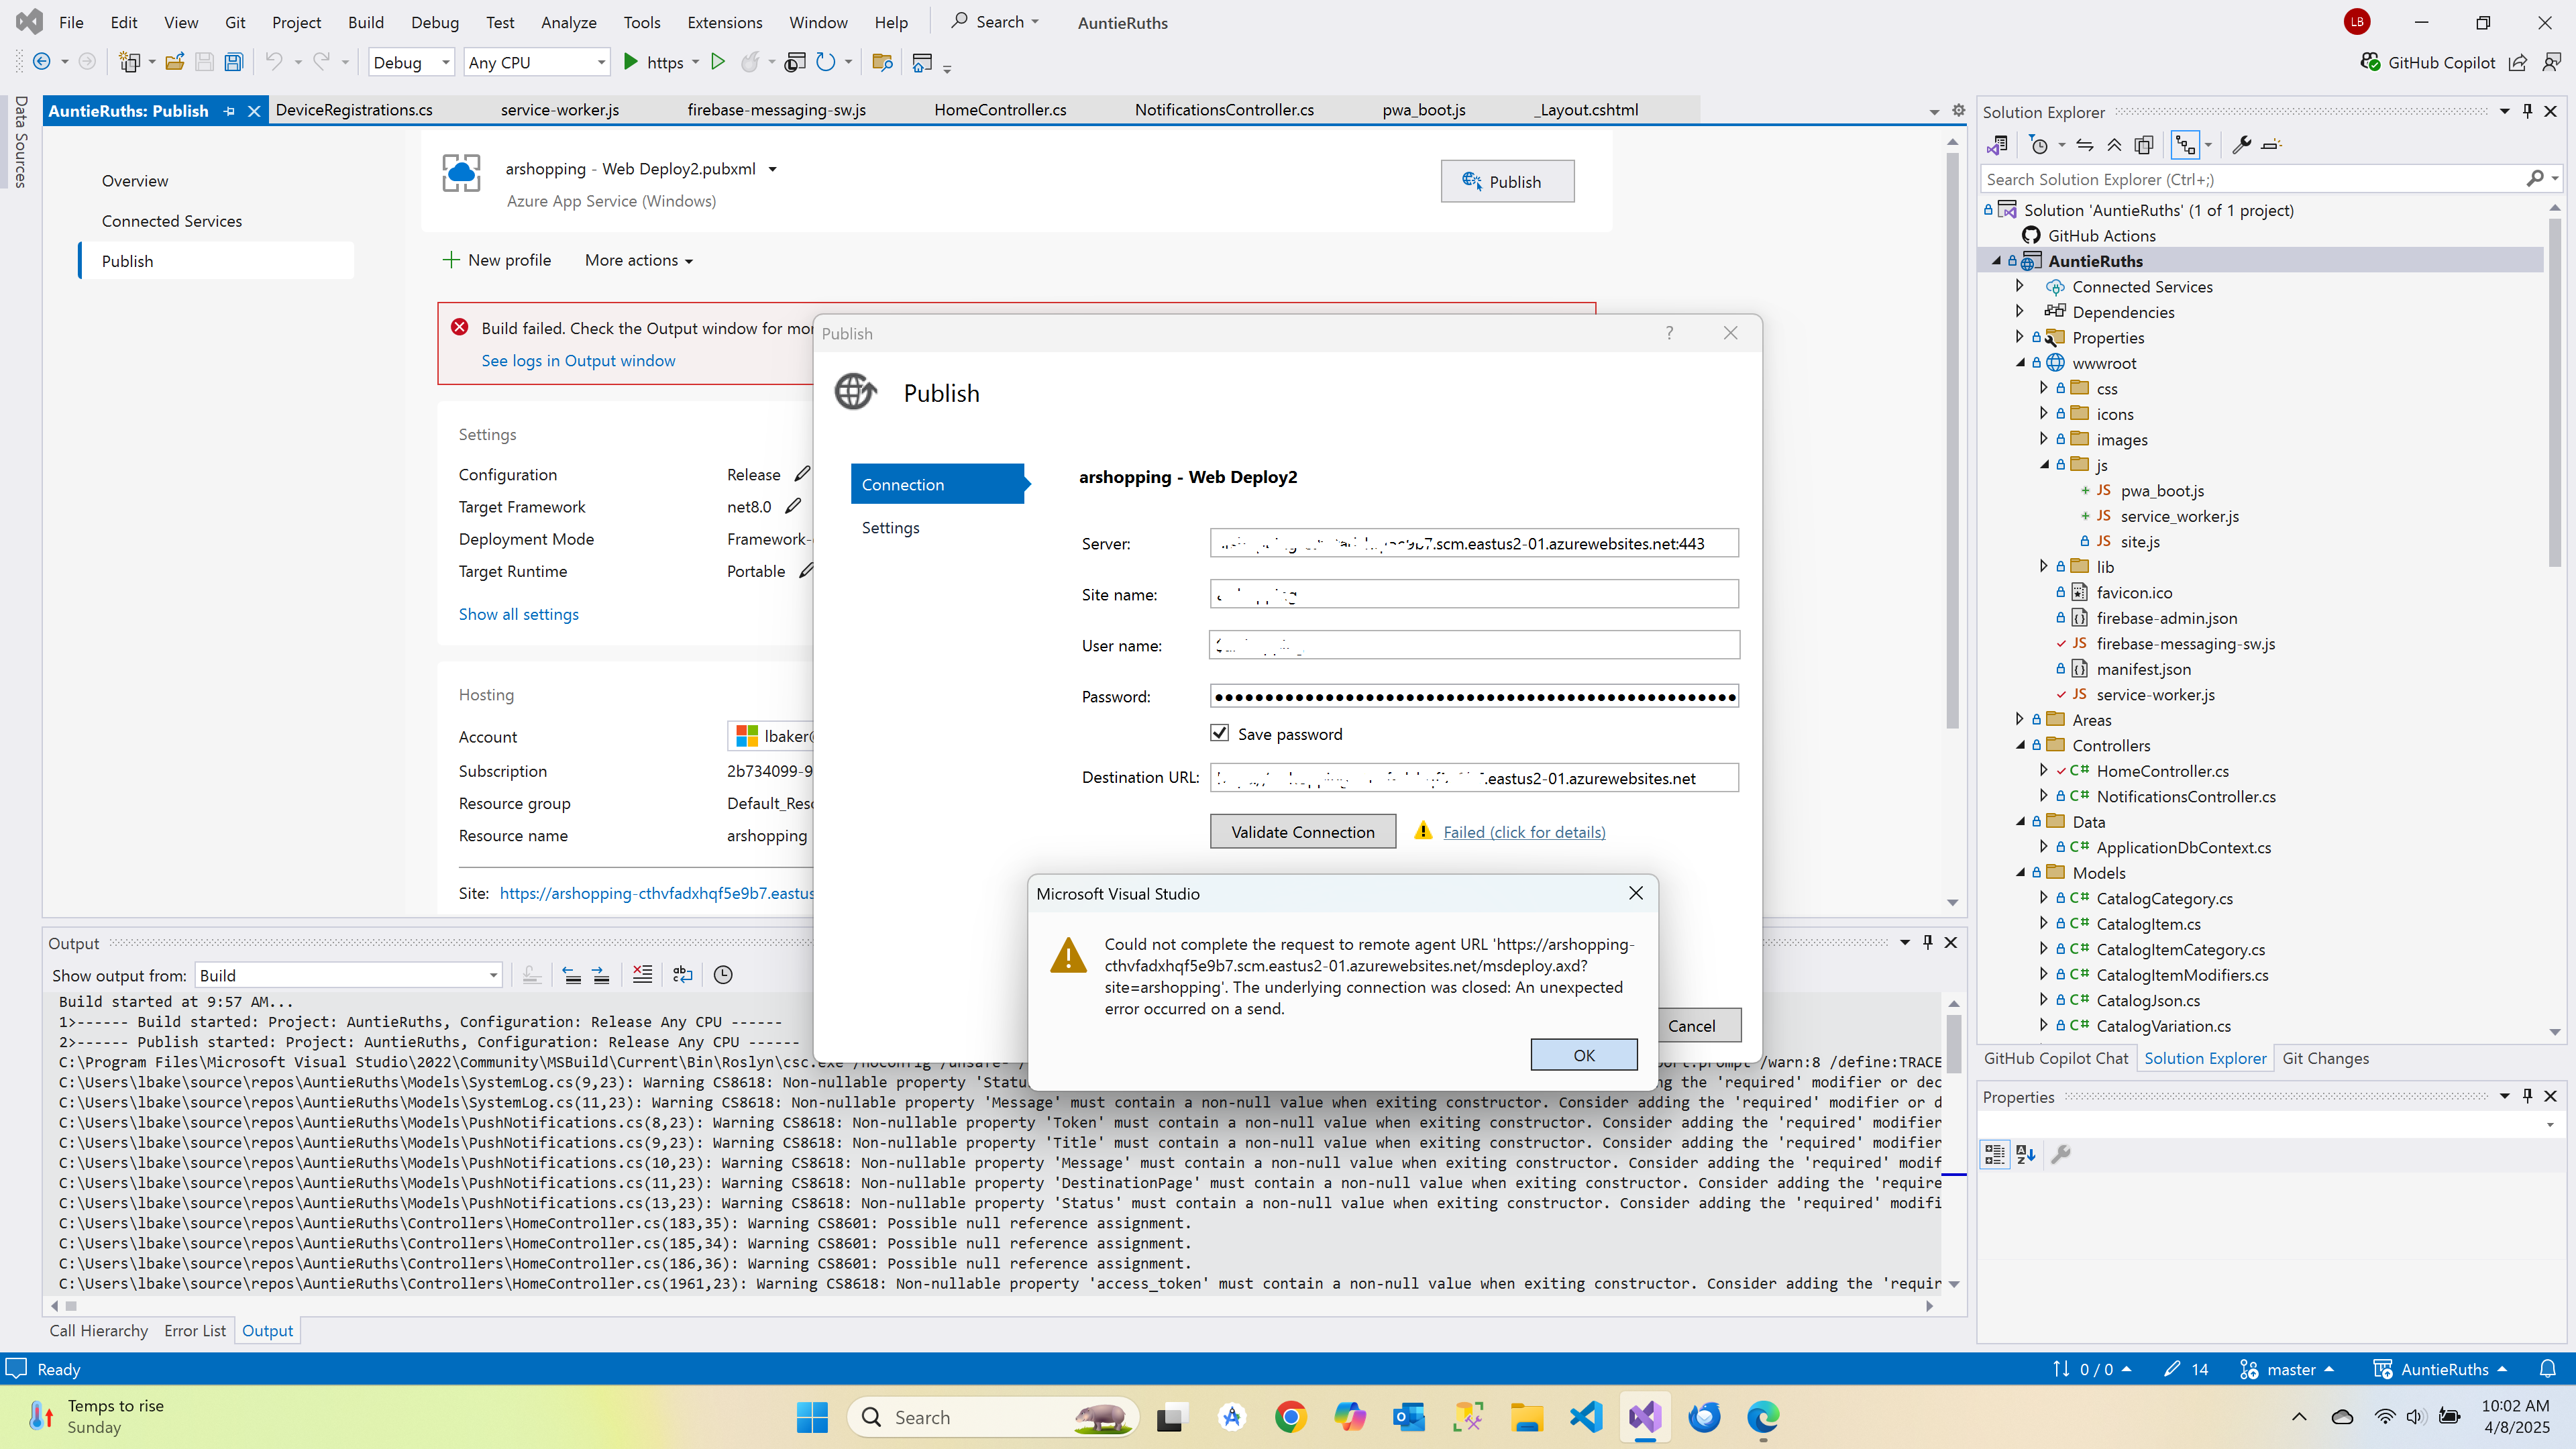Edit the Release configuration pencil icon
The width and height of the screenshot is (2576, 1449).
pos(802,474)
